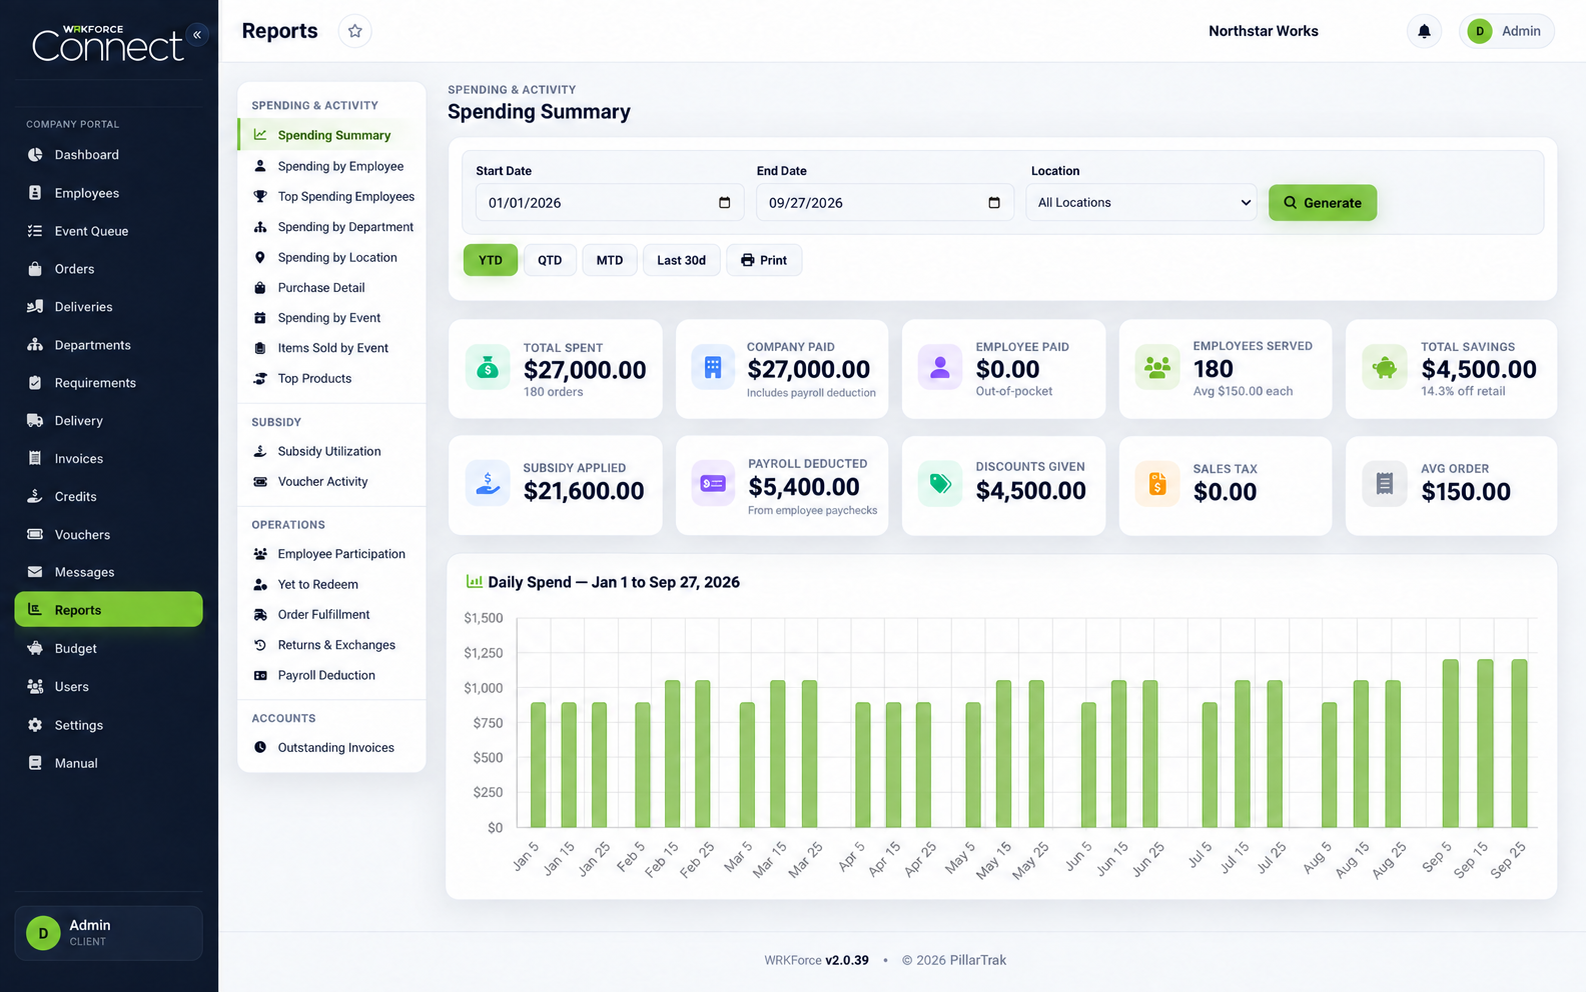Generate the spending report
This screenshot has height=992, width=1586.
click(x=1322, y=203)
